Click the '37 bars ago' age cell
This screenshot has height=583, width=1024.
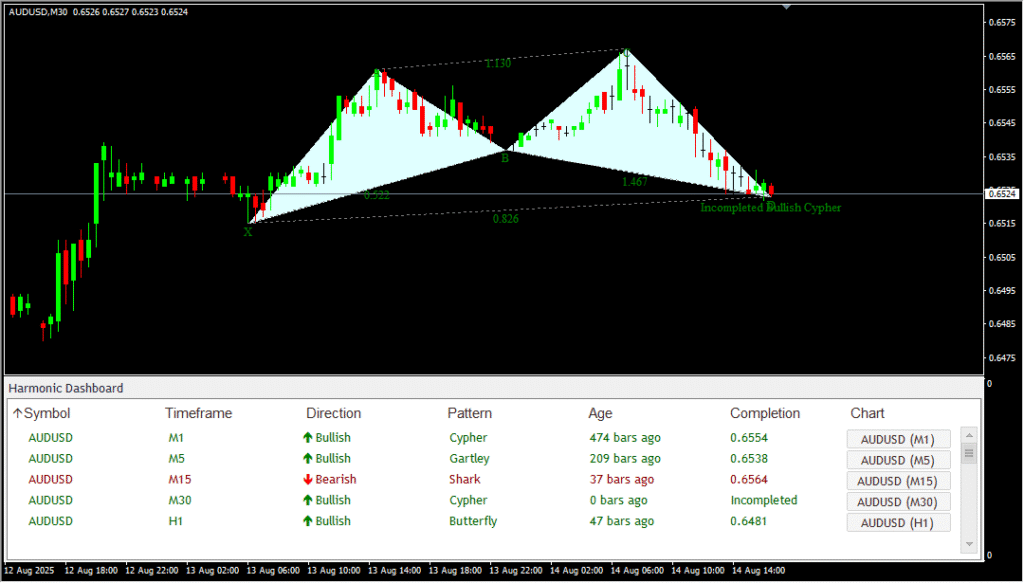coord(622,480)
